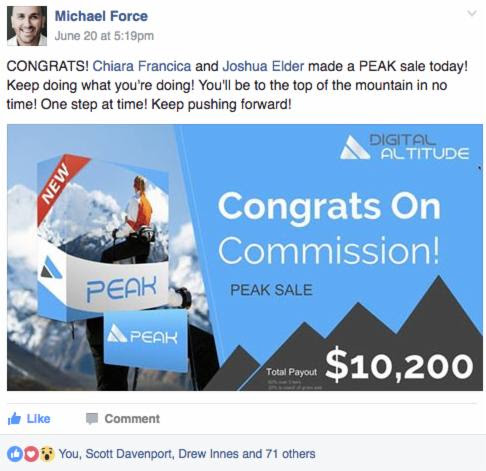
Task: Click the Like text button
Action: 38,419
